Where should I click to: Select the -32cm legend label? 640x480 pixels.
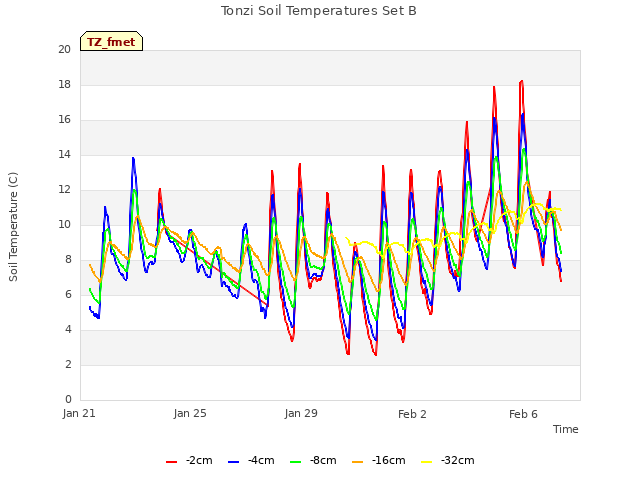click(x=458, y=460)
